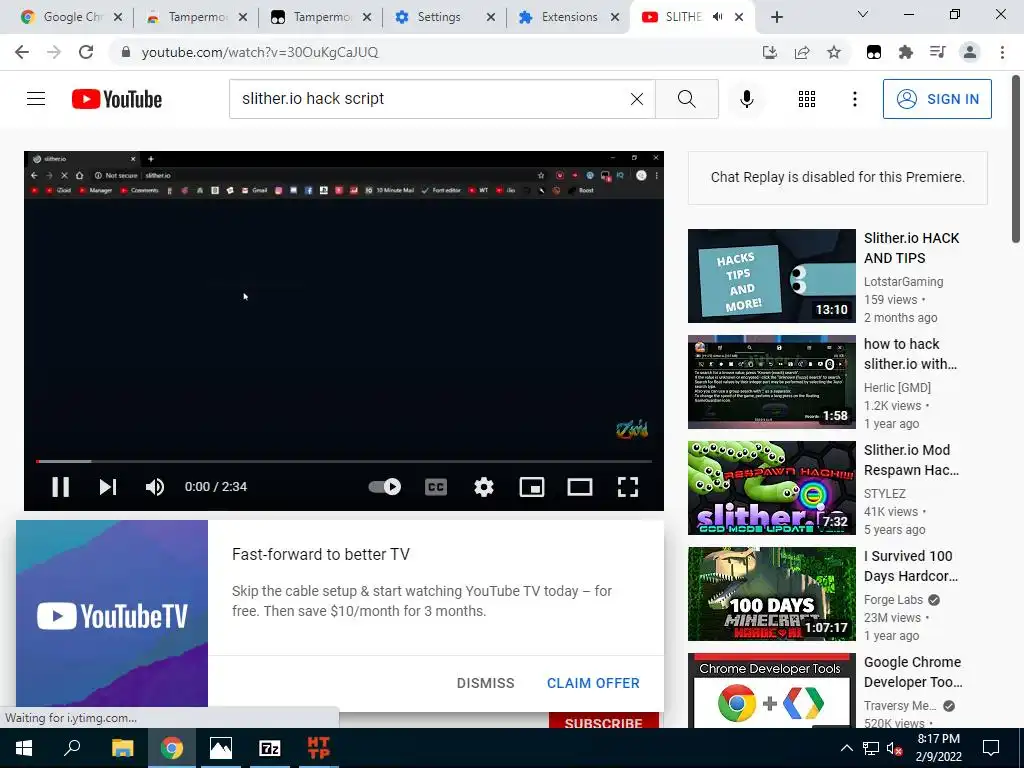
Task: Seek along the video progress bar
Action: click(344, 461)
